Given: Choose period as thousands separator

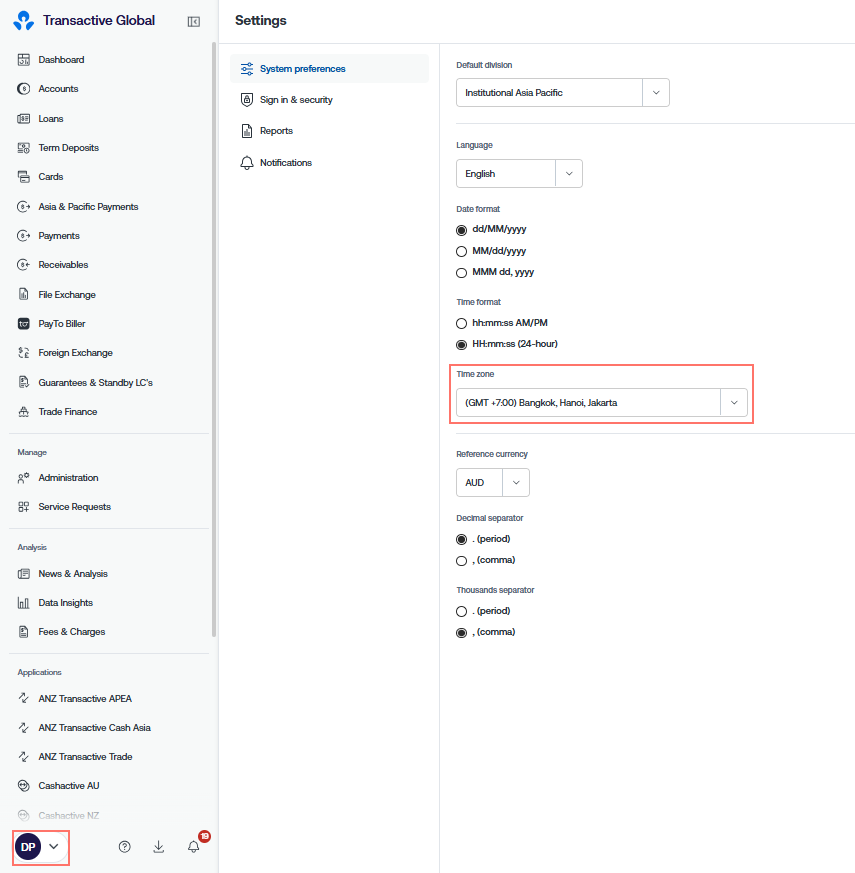Looking at the screenshot, I should click(461, 612).
